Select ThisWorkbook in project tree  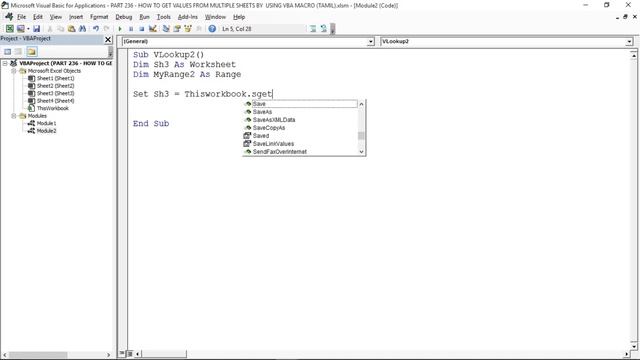coord(53,109)
